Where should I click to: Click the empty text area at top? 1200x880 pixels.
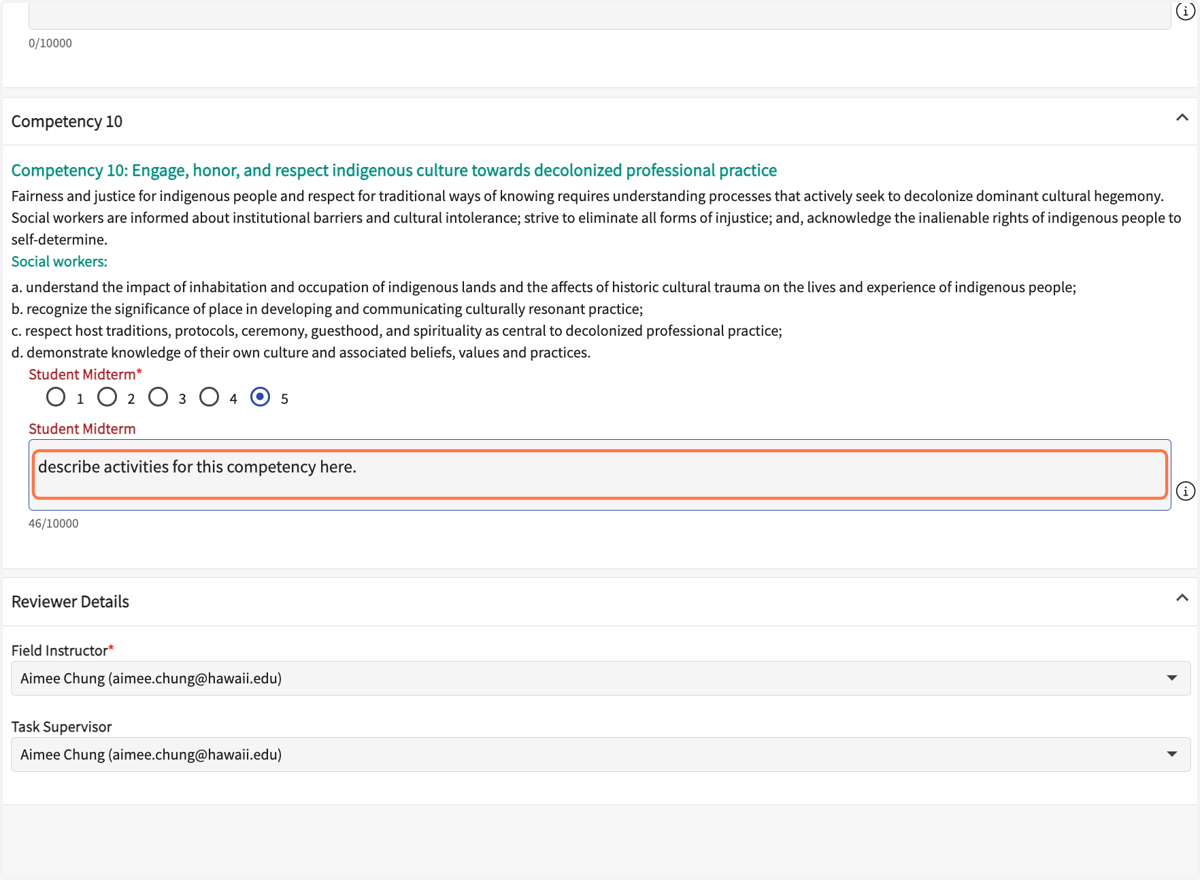(600, 14)
